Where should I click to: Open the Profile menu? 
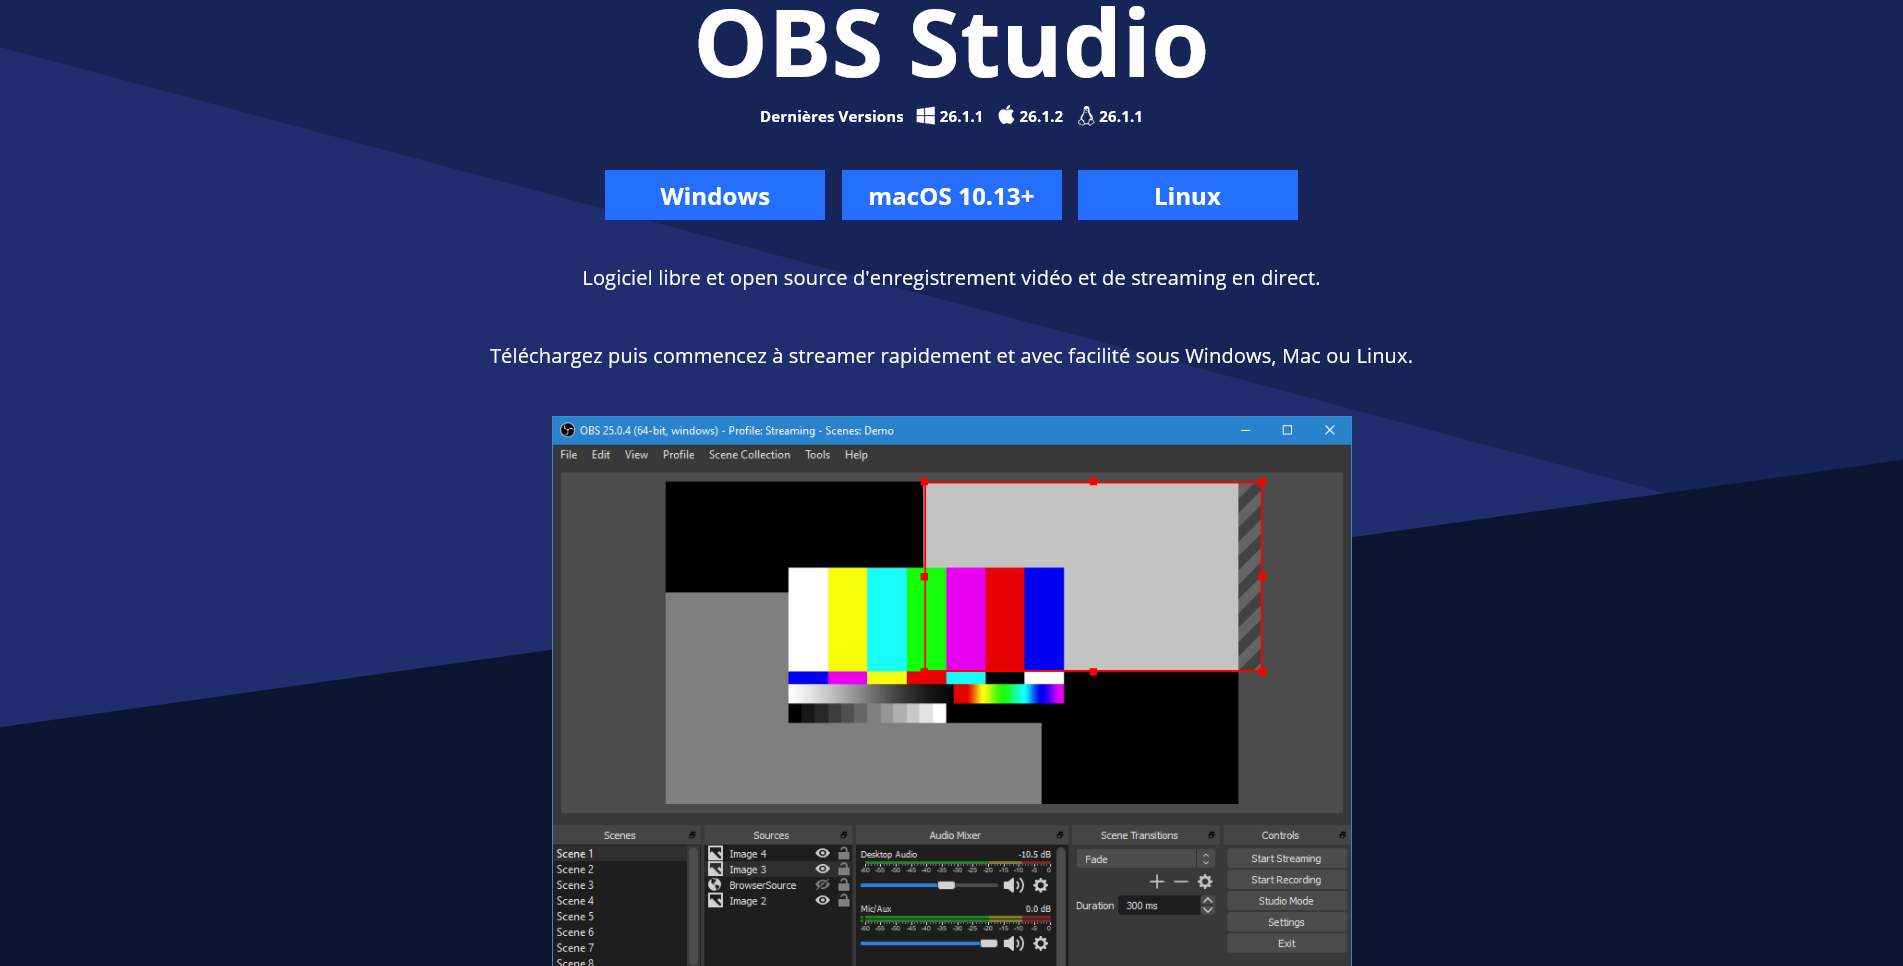coord(678,455)
